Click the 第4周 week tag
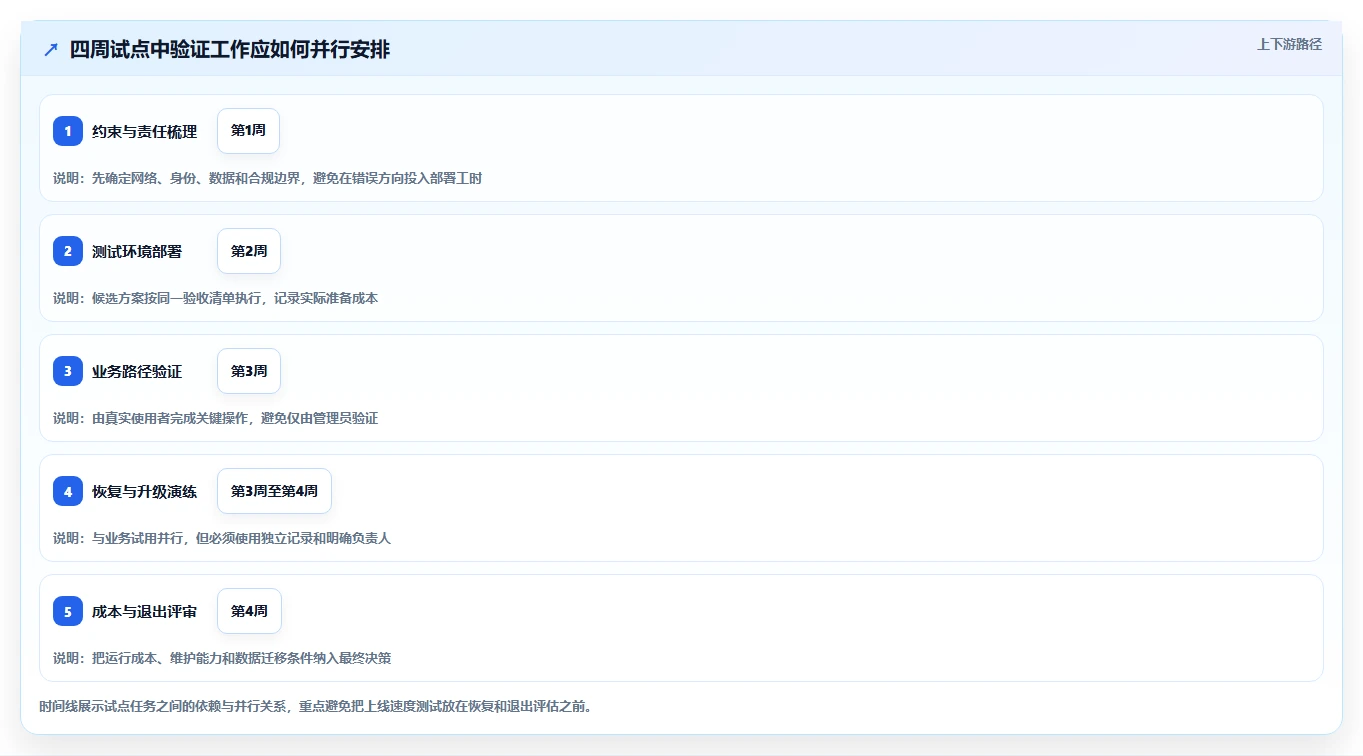Image resolution: width=1363 pixels, height=756 pixels. (x=249, y=611)
